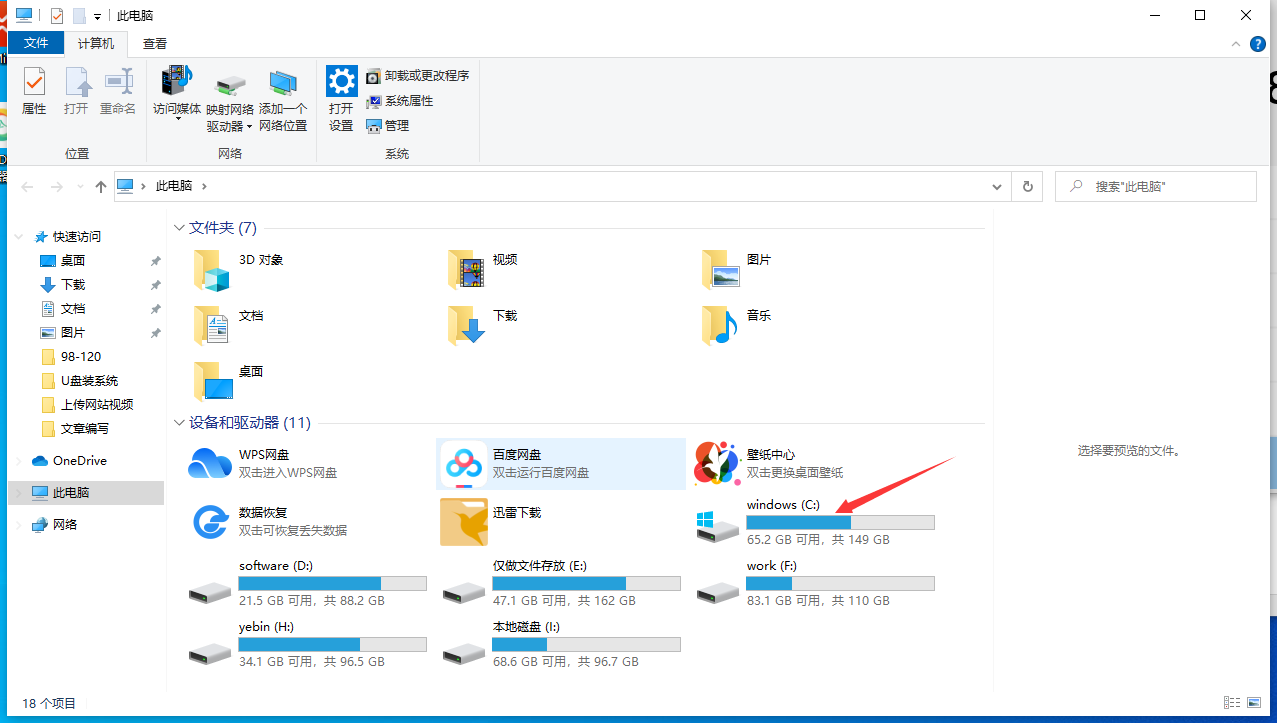Open the 文件 menu tab
The image size is (1277, 723).
36,44
